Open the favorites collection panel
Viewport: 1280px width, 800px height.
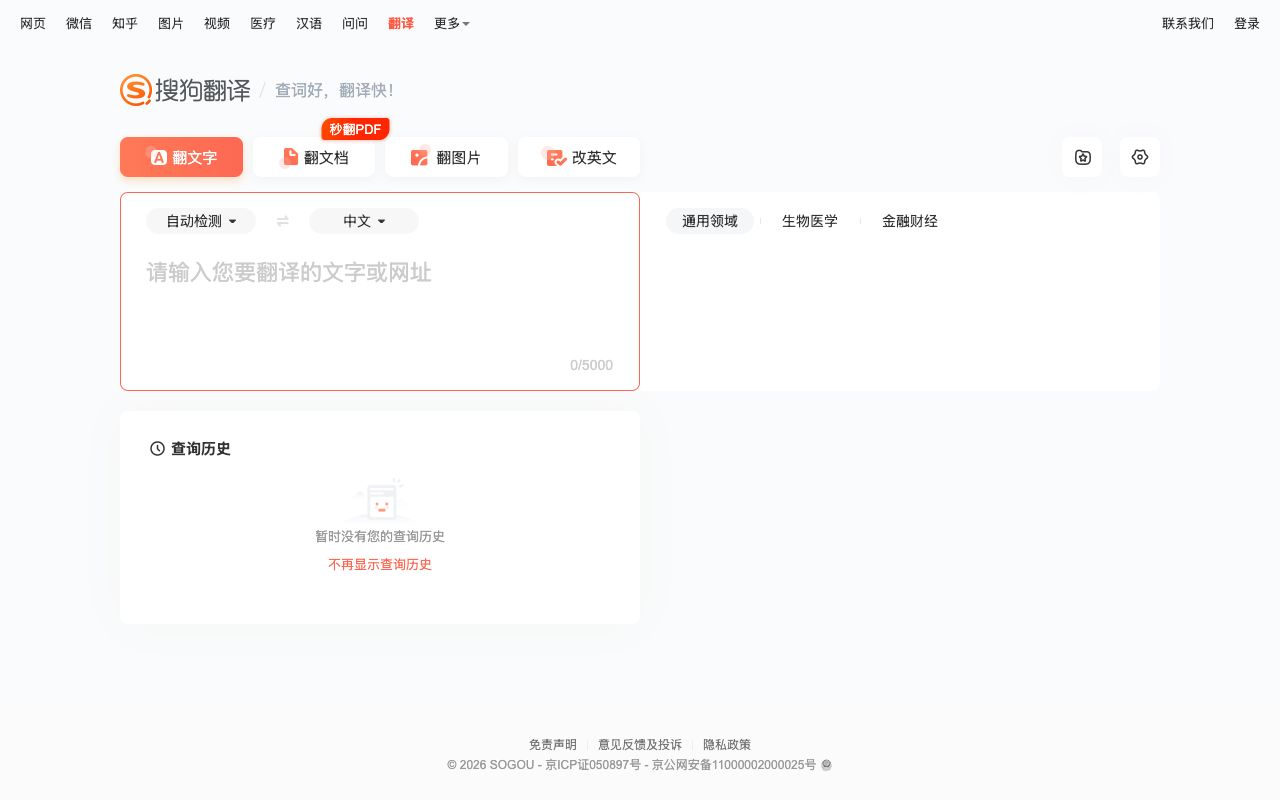tap(1082, 157)
